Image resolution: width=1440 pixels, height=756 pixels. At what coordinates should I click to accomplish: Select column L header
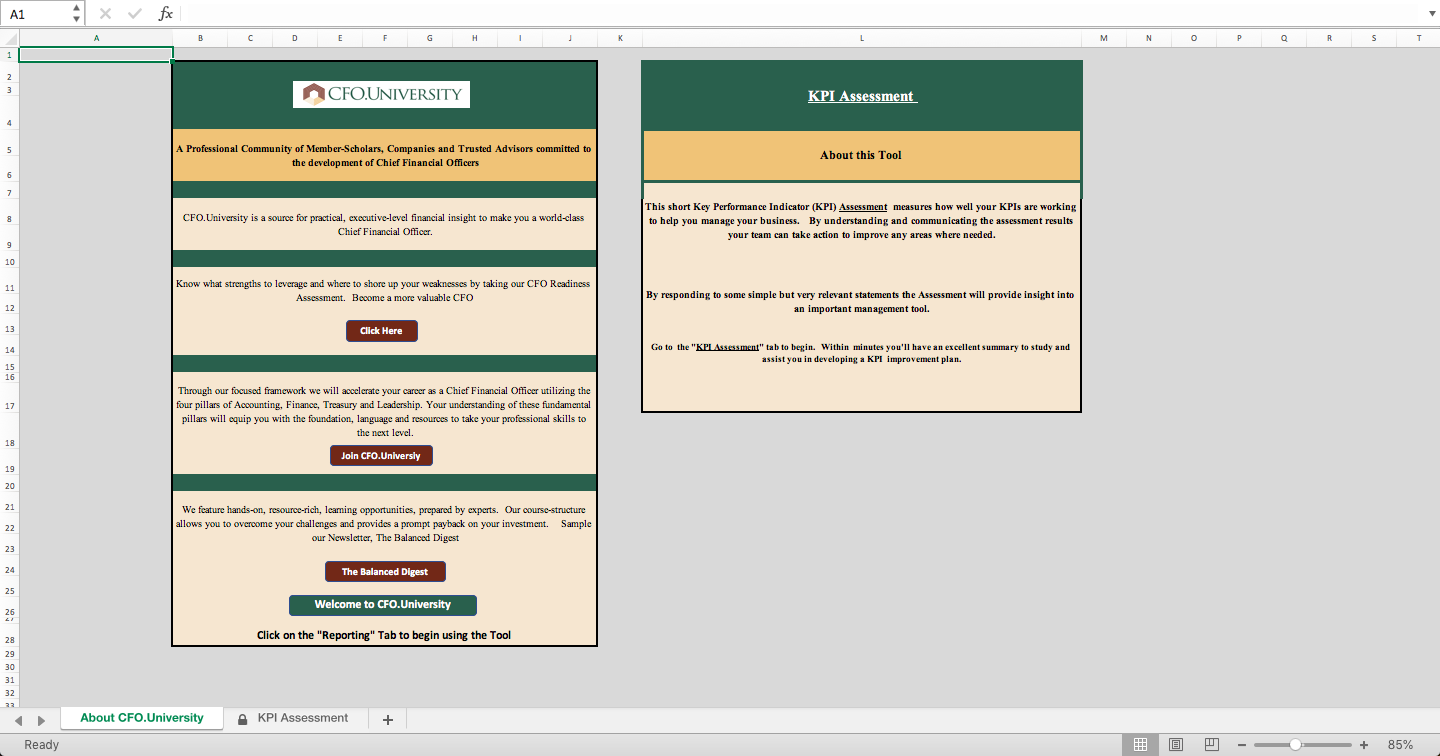point(862,38)
